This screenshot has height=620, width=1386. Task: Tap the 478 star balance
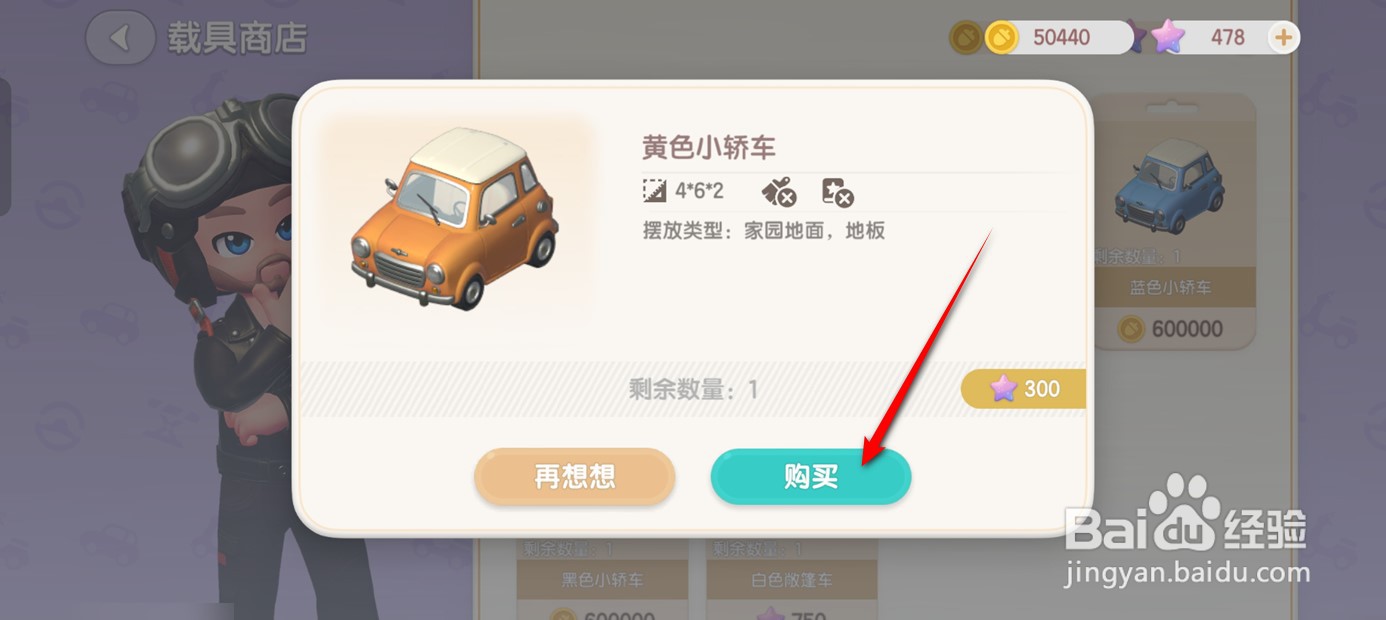(1227, 38)
